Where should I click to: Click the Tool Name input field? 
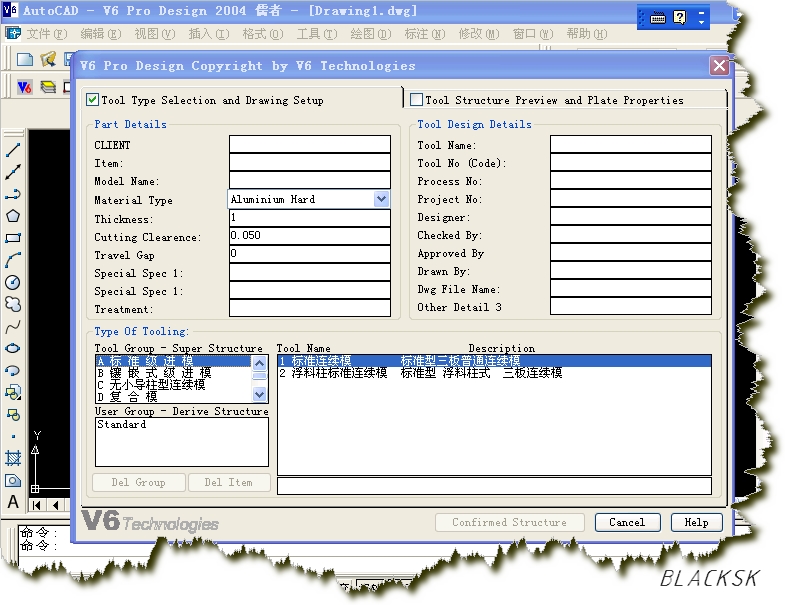point(631,144)
